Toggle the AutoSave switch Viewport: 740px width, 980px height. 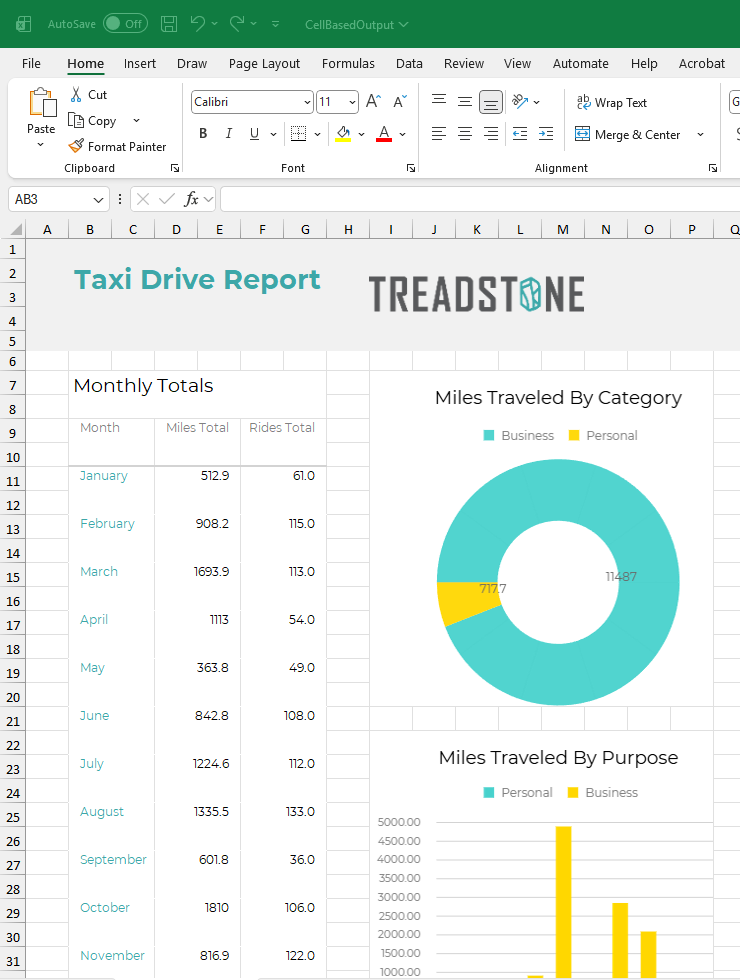point(125,23)
